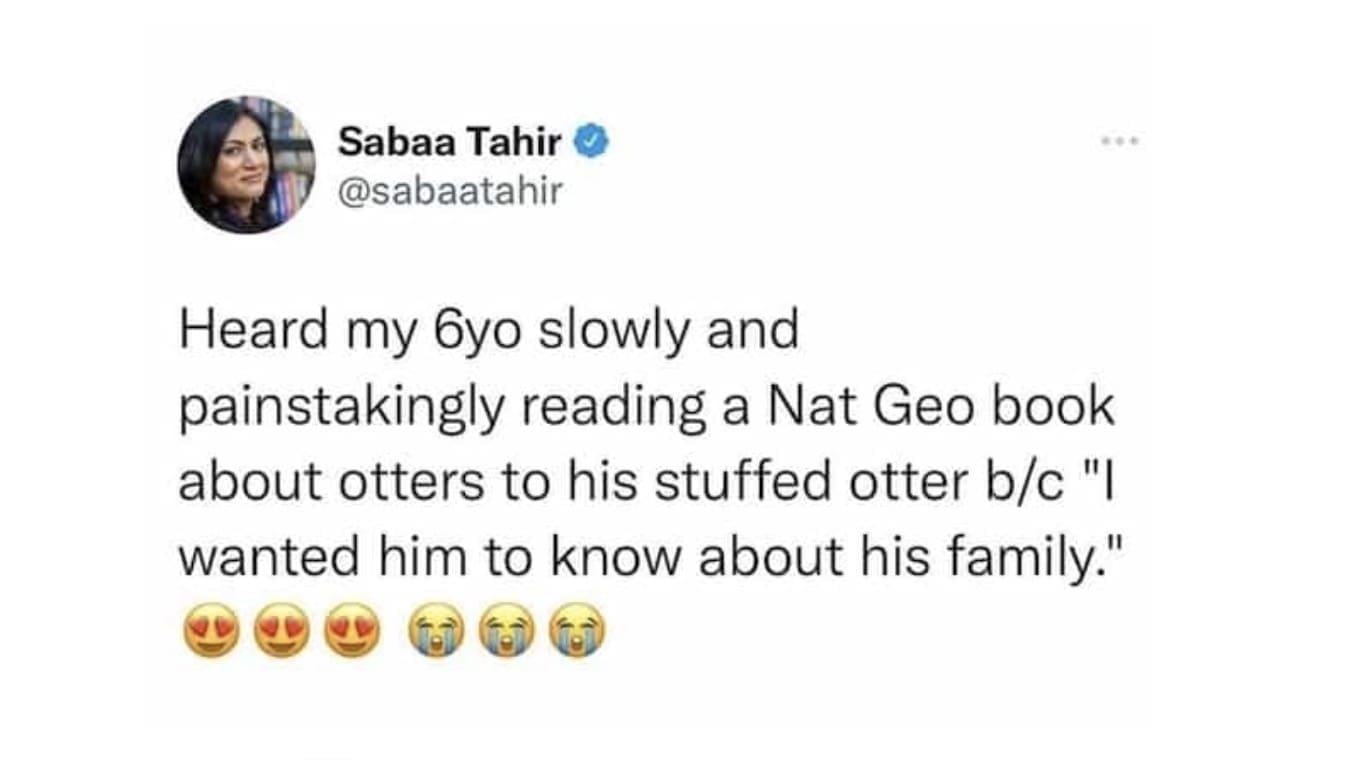Screen dimensions: 1354x760
Task: Click the third heart-eyes emoji
Action: pos(352,630)
